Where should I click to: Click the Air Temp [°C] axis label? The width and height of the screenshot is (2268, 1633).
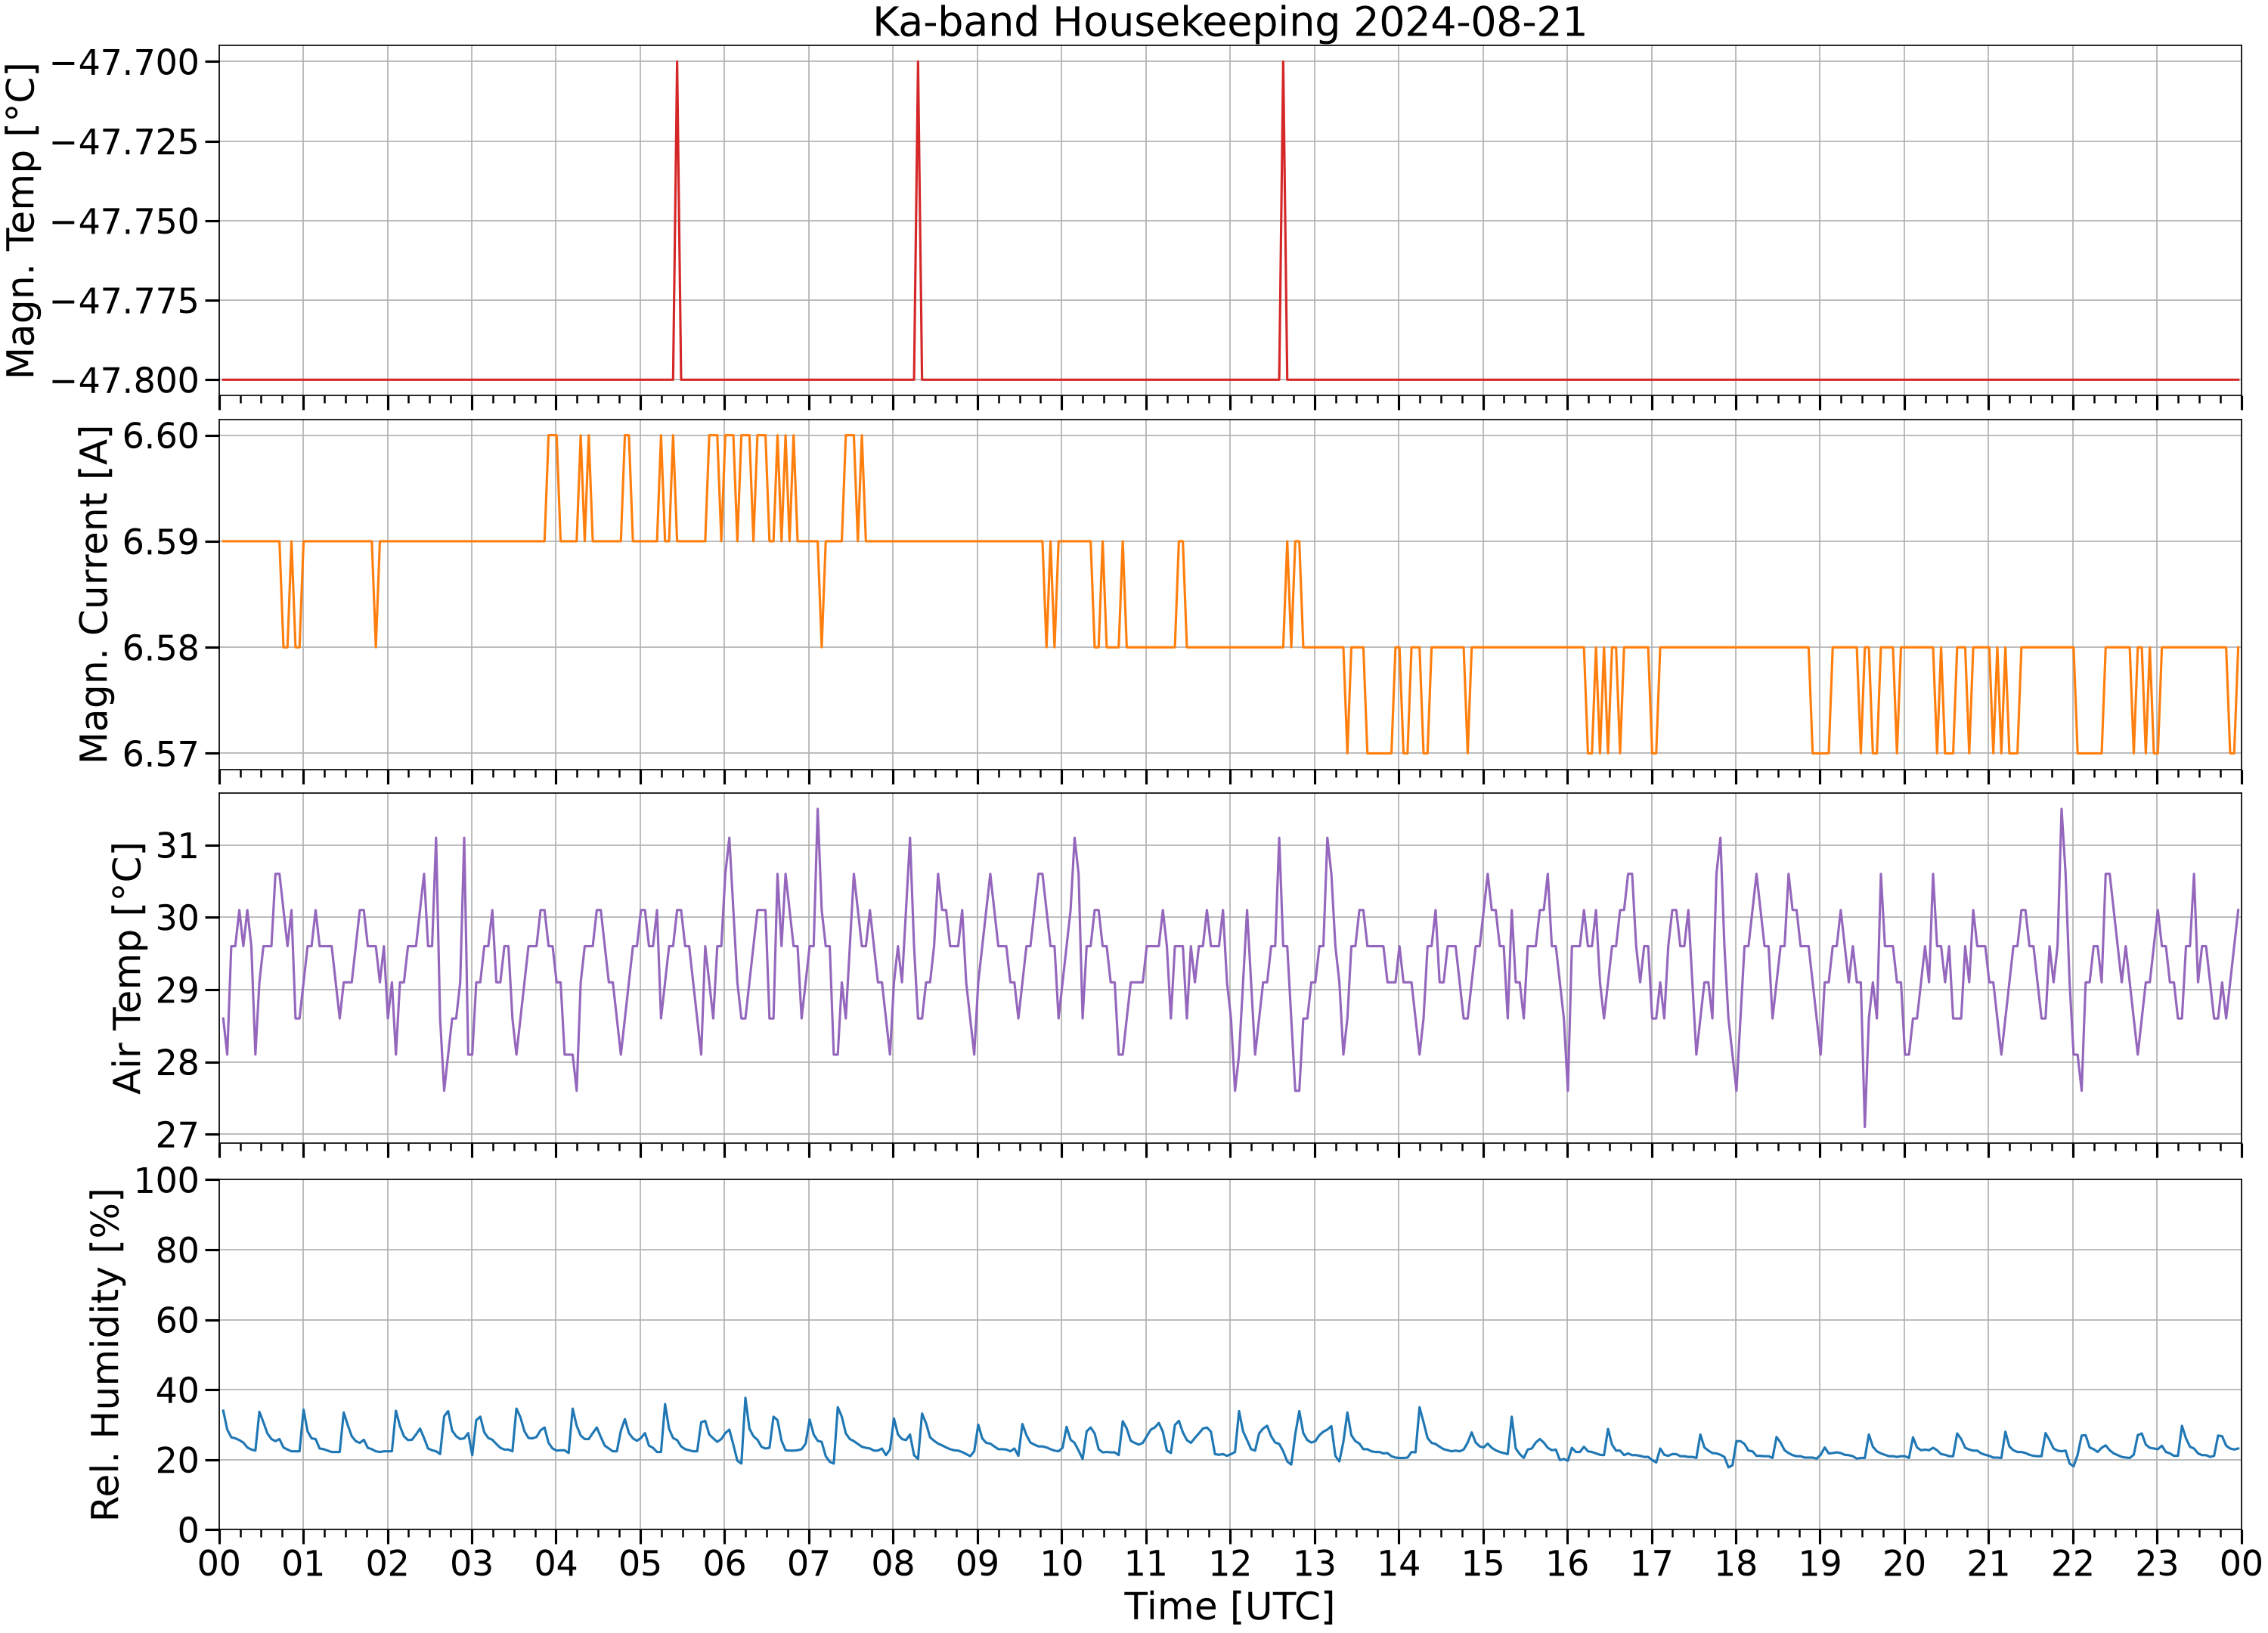[128, 967]
